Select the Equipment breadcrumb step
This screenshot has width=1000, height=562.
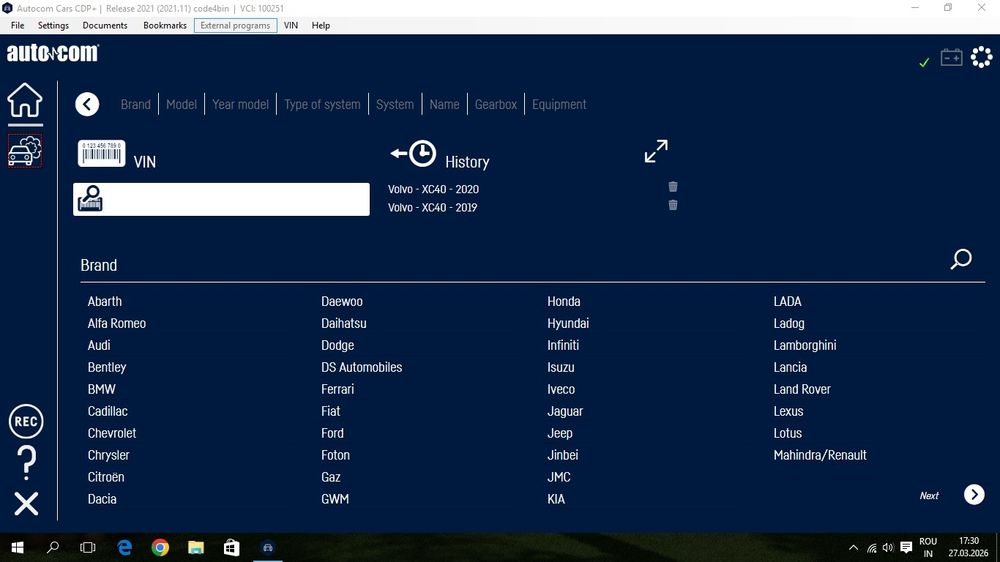click(x=559, y=104)
